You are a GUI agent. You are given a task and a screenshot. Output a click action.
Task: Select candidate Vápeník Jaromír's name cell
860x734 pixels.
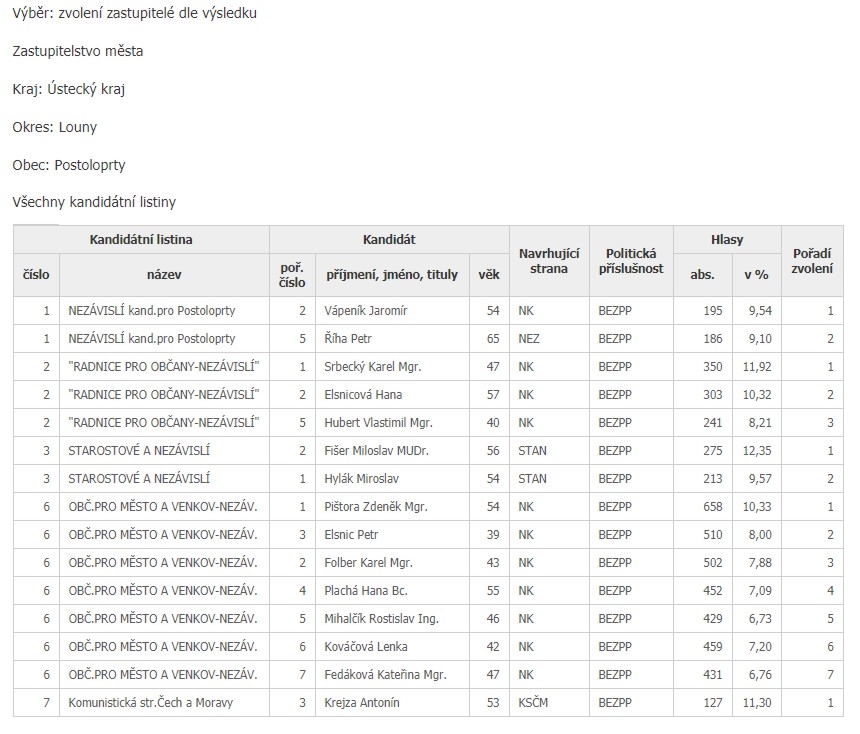392,311
